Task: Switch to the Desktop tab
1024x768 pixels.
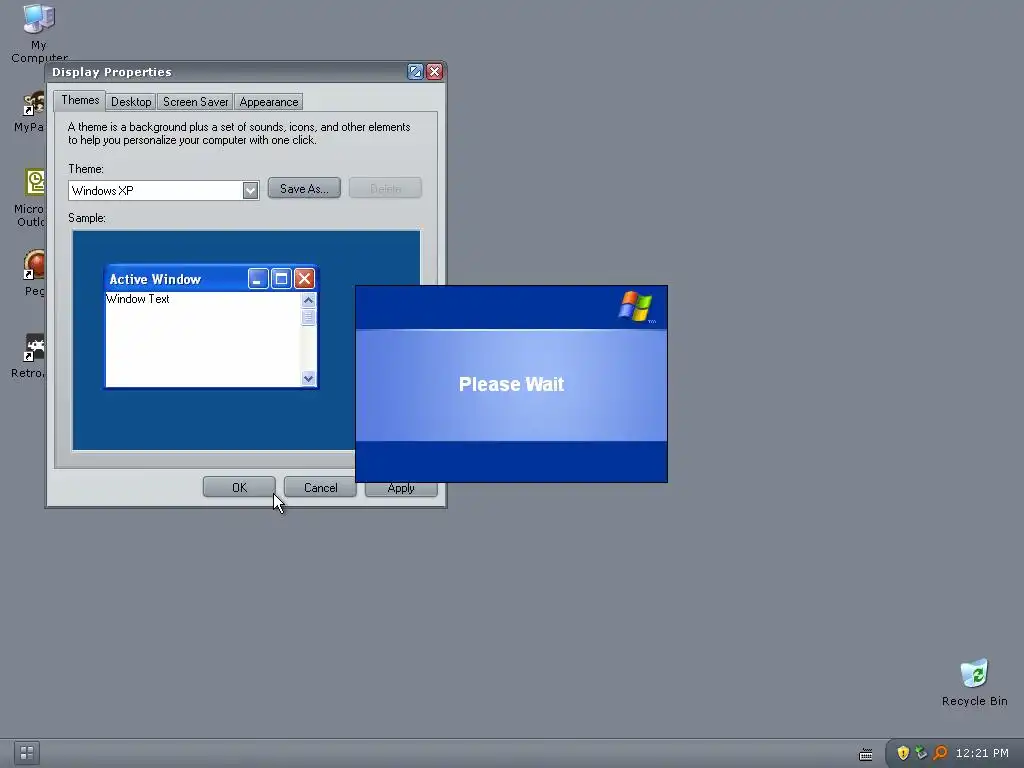Action: (131, 102)
